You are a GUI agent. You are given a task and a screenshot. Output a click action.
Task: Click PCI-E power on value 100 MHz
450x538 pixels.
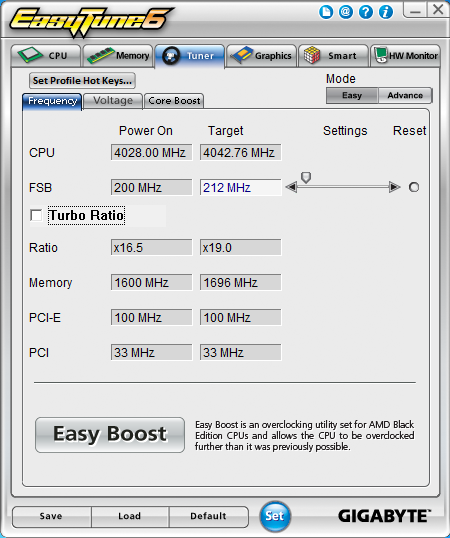[151, 317]
